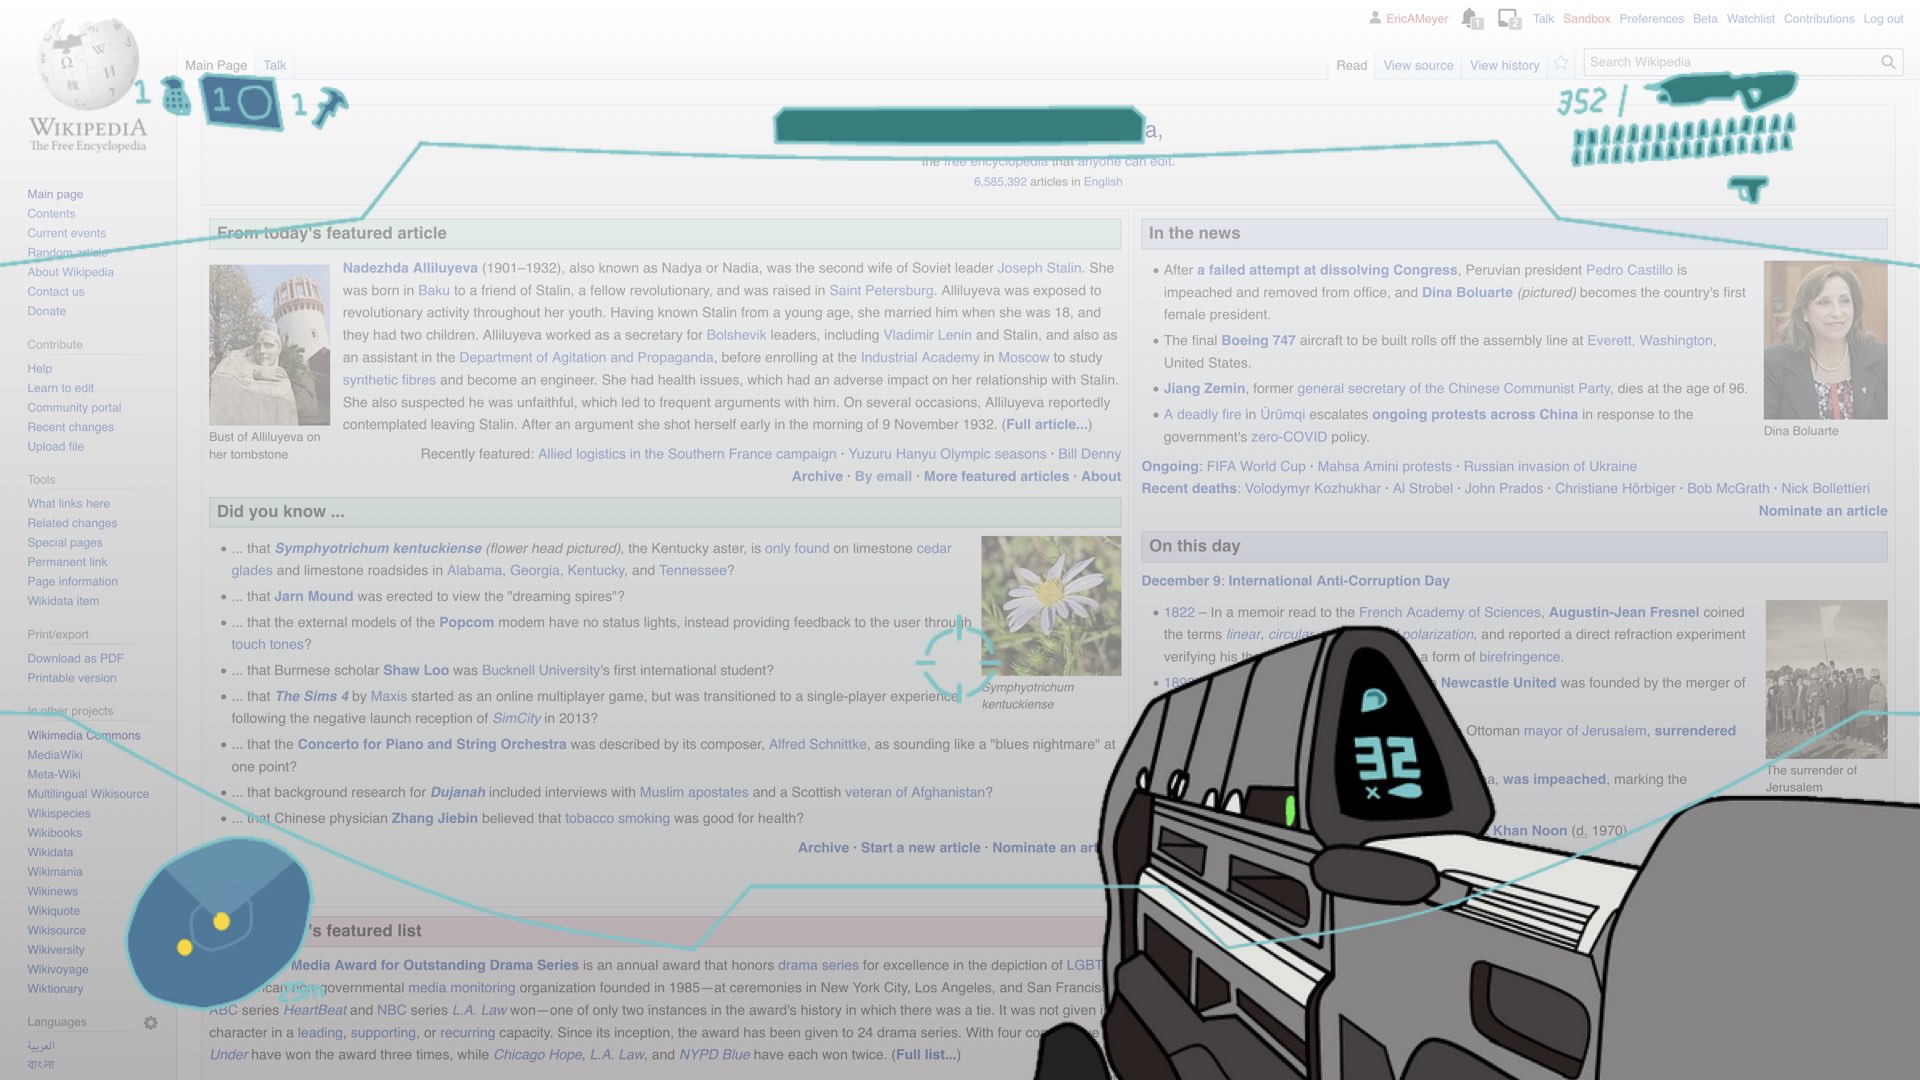Switch to the Talk tab
Viewport: 1920px width, 1080px height.
[274, 66]
